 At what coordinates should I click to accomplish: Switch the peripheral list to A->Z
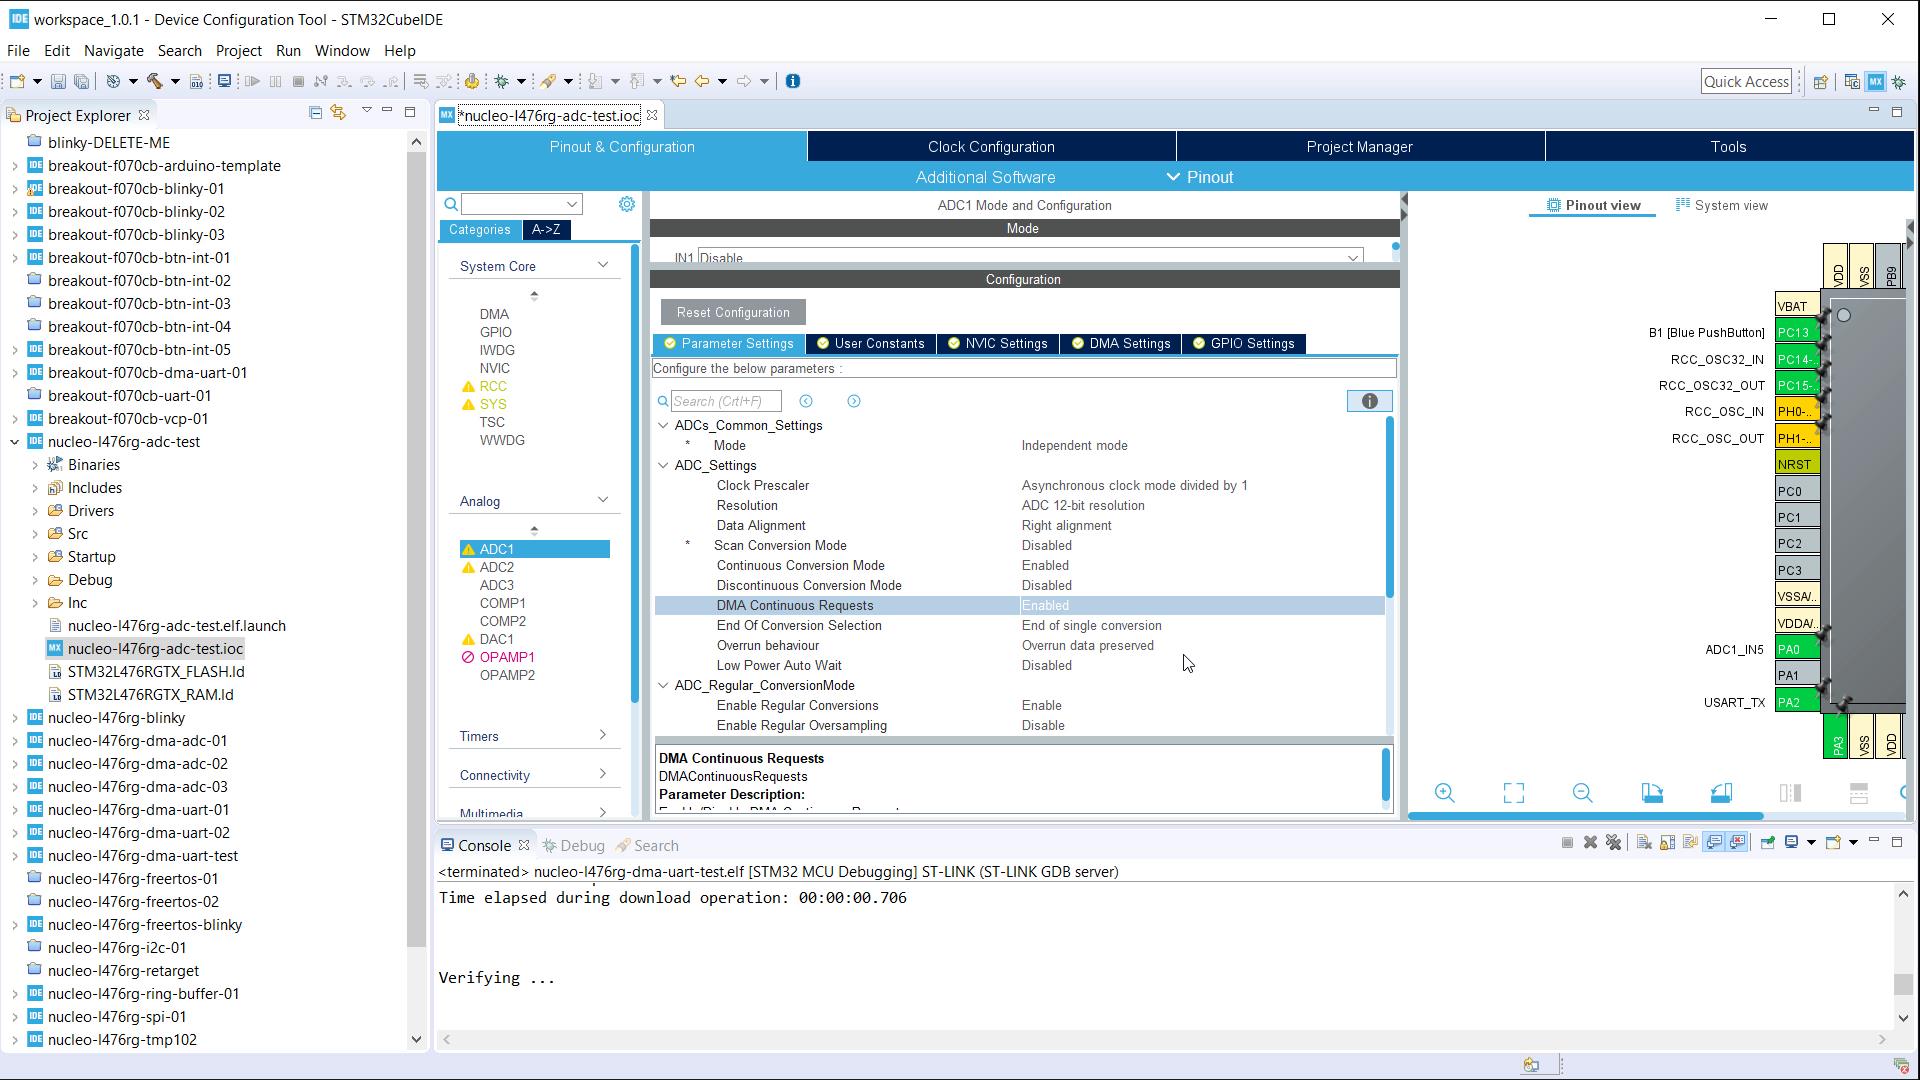(x=546, y=230)
